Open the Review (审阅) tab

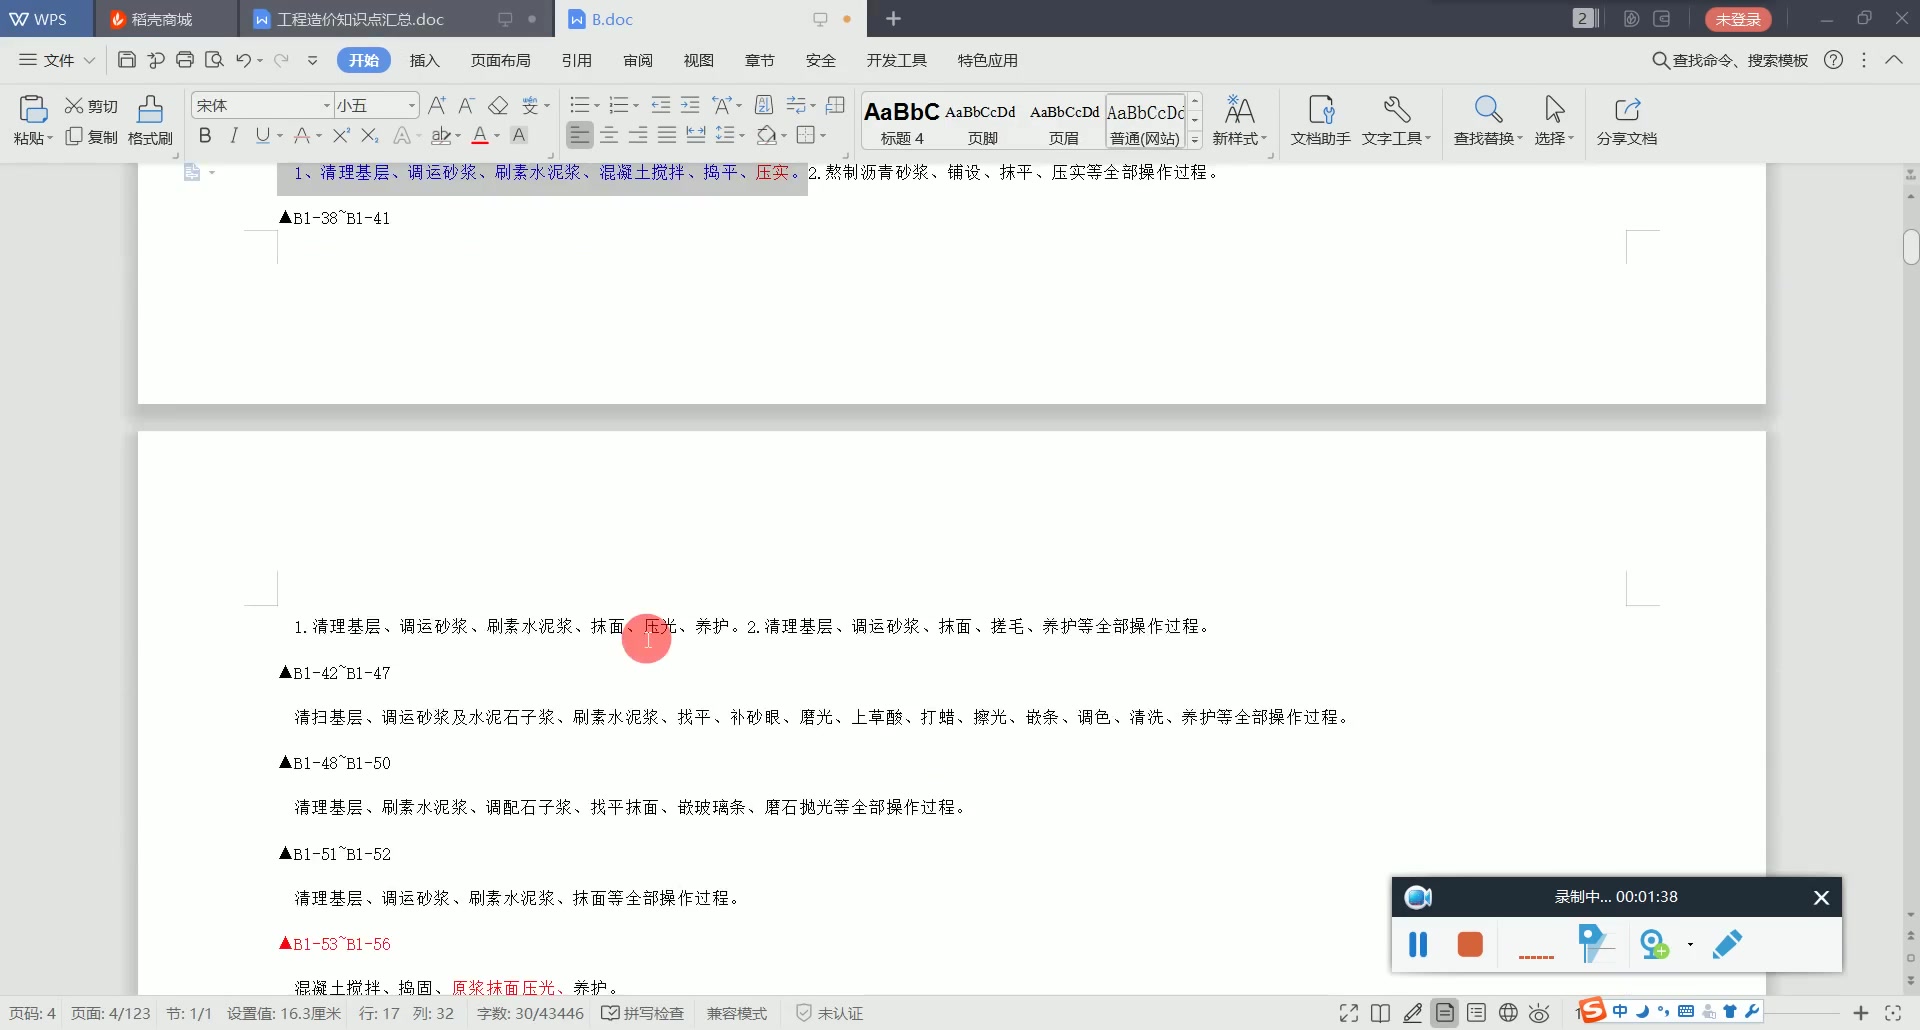tap(638, 60)
